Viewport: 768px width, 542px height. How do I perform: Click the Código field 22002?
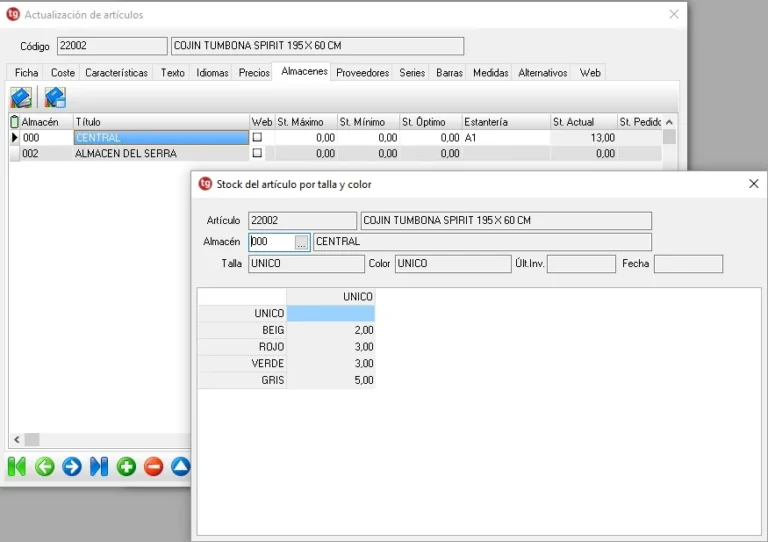pyautogui.click(x=112, y=46)
